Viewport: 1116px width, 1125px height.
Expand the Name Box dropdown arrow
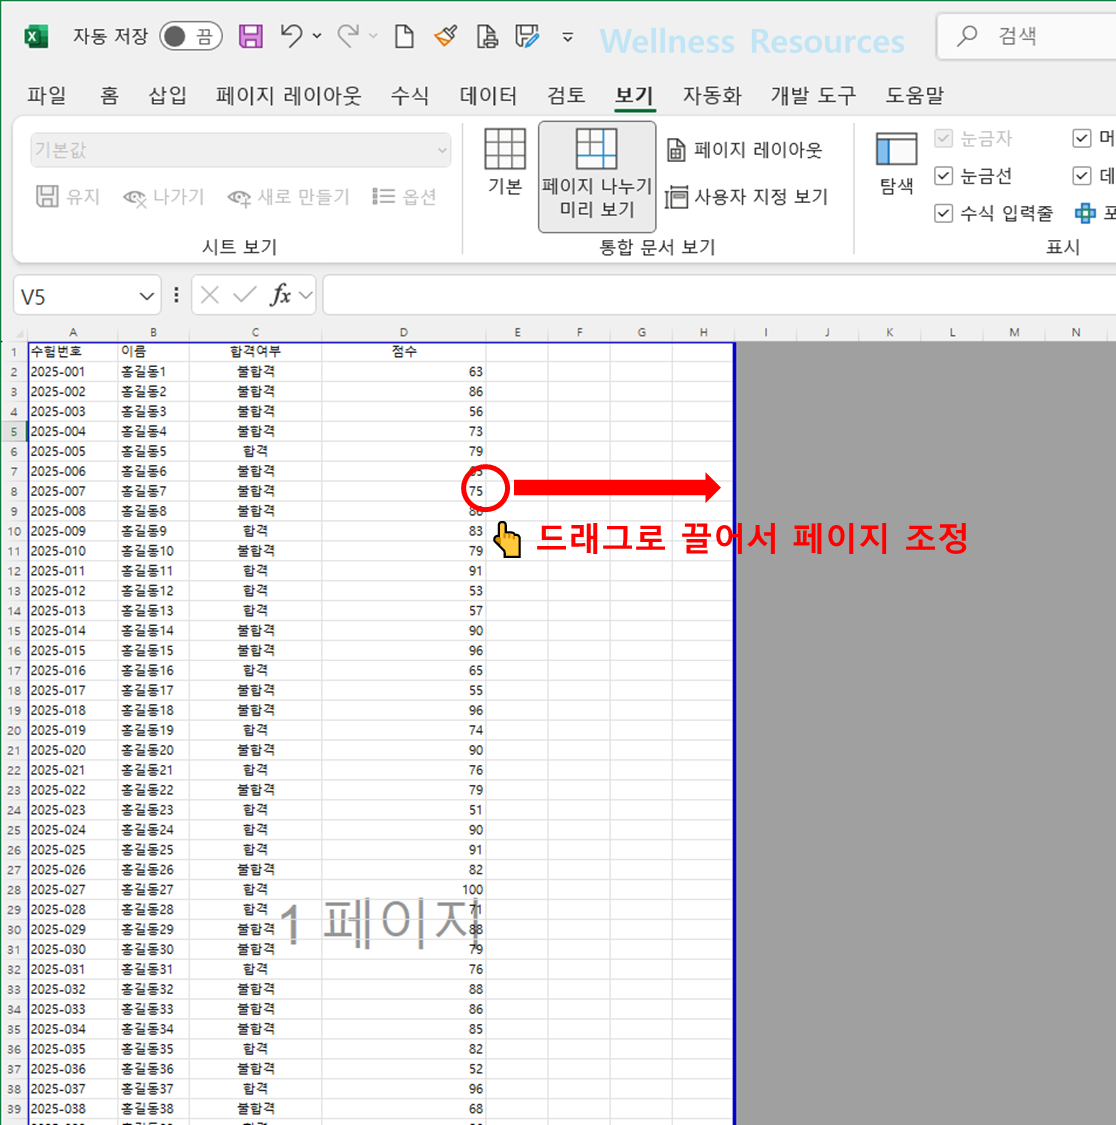[146, 296]
